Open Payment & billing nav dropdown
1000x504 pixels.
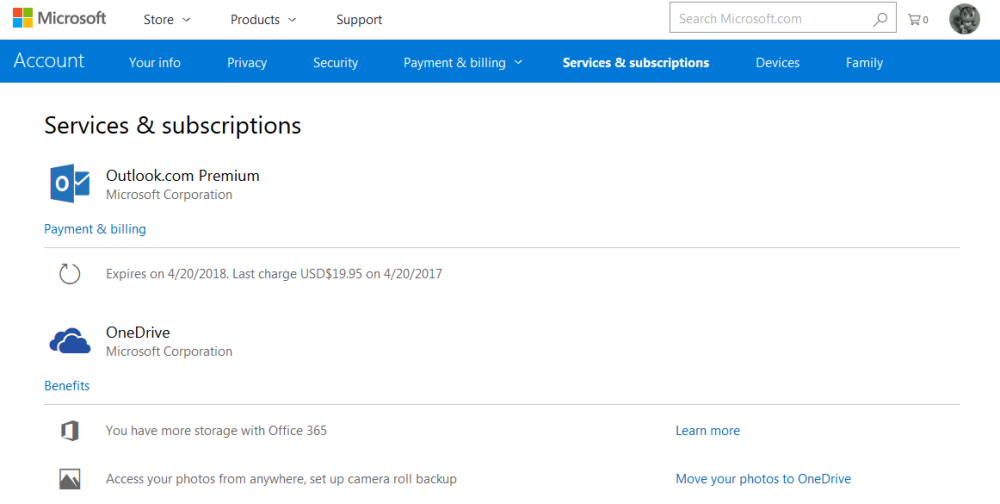463,63
